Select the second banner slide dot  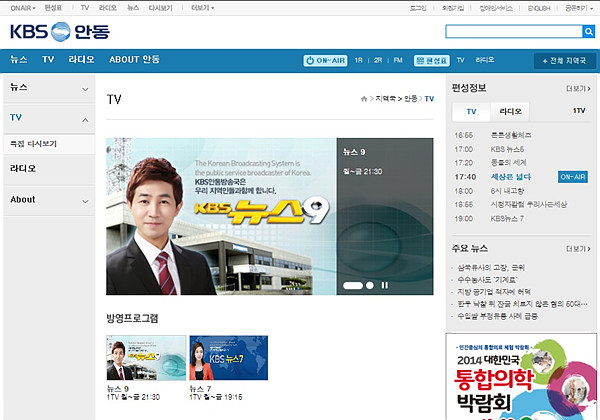point(370,285)
